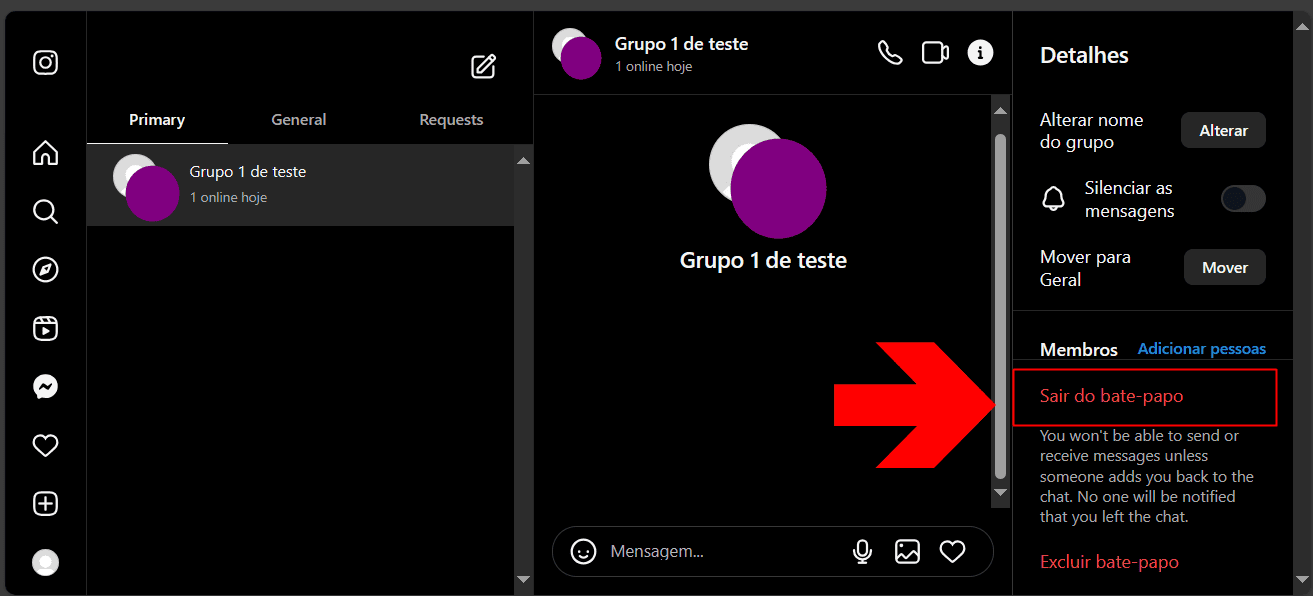Click the Membros heading
Image resolution: width=1313 pixels, height=596 pixels.
tap(1079, 350)
